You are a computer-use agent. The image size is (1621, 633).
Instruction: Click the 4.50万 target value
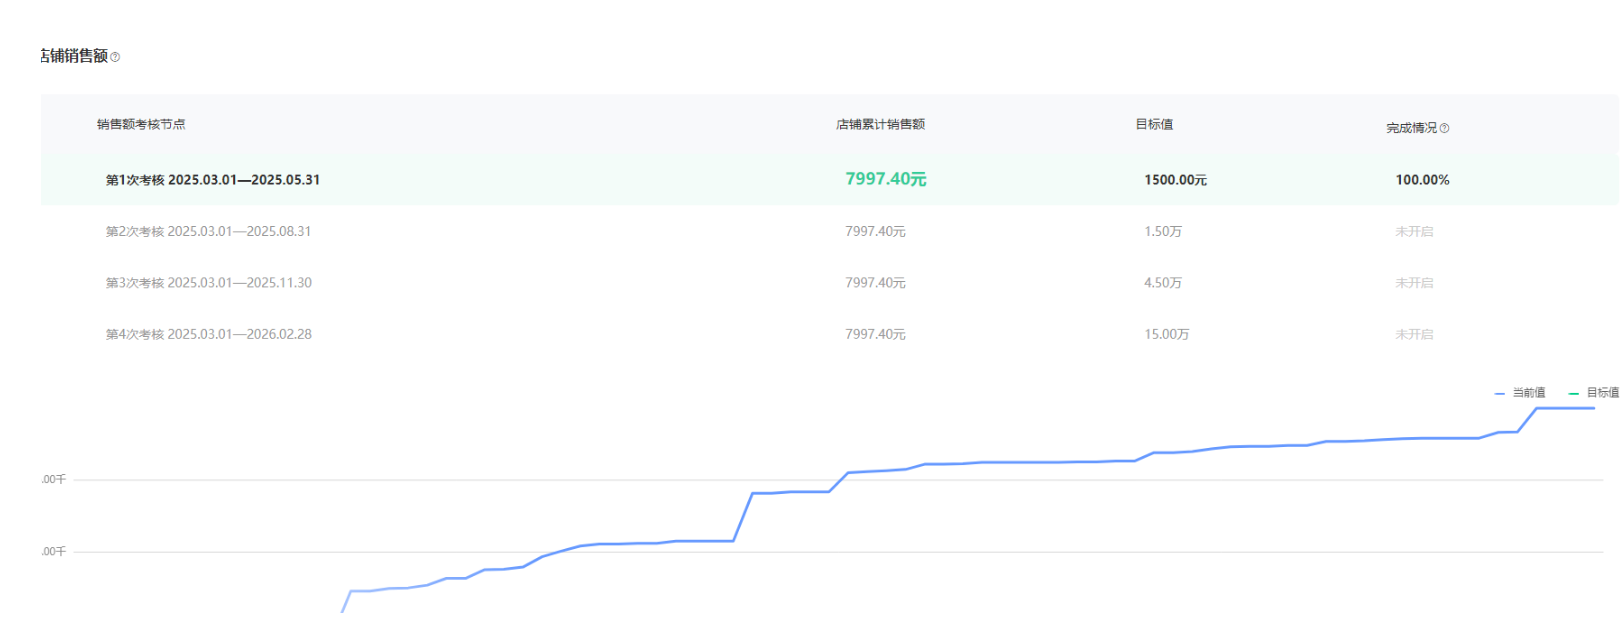tap(1163, 283)
